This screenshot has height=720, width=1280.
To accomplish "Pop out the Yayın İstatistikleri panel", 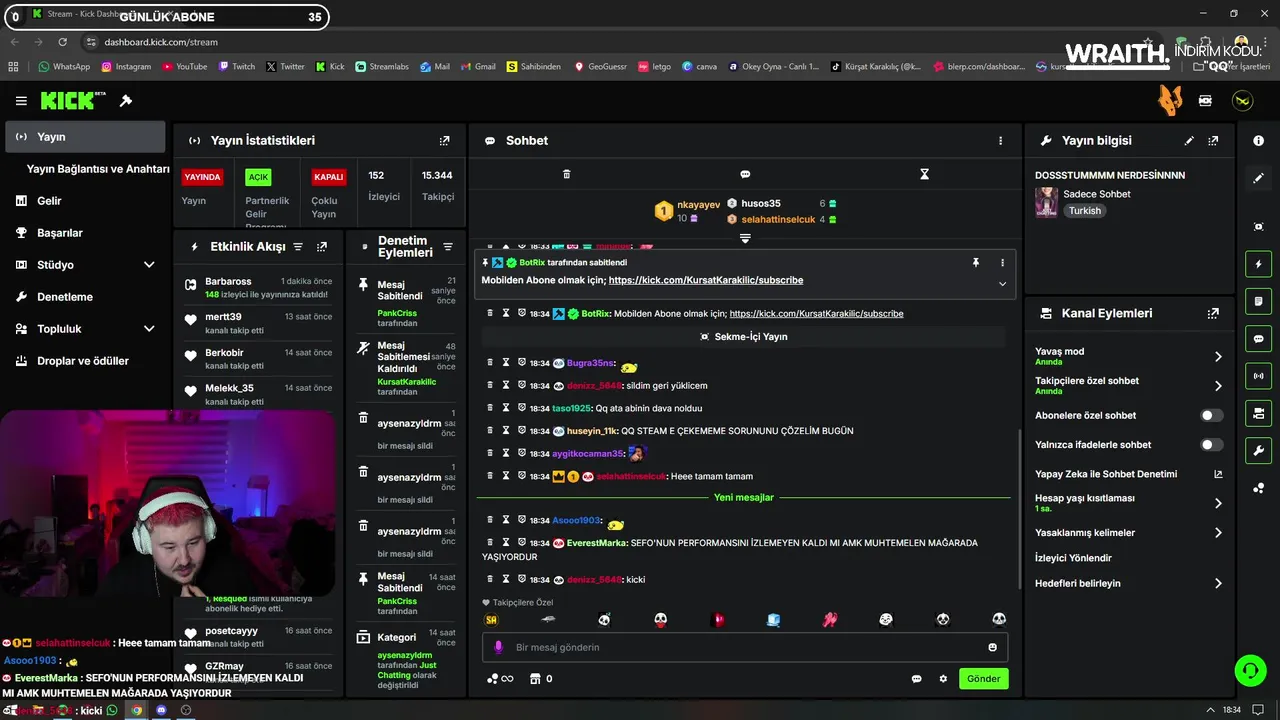I will coord(445,141).
